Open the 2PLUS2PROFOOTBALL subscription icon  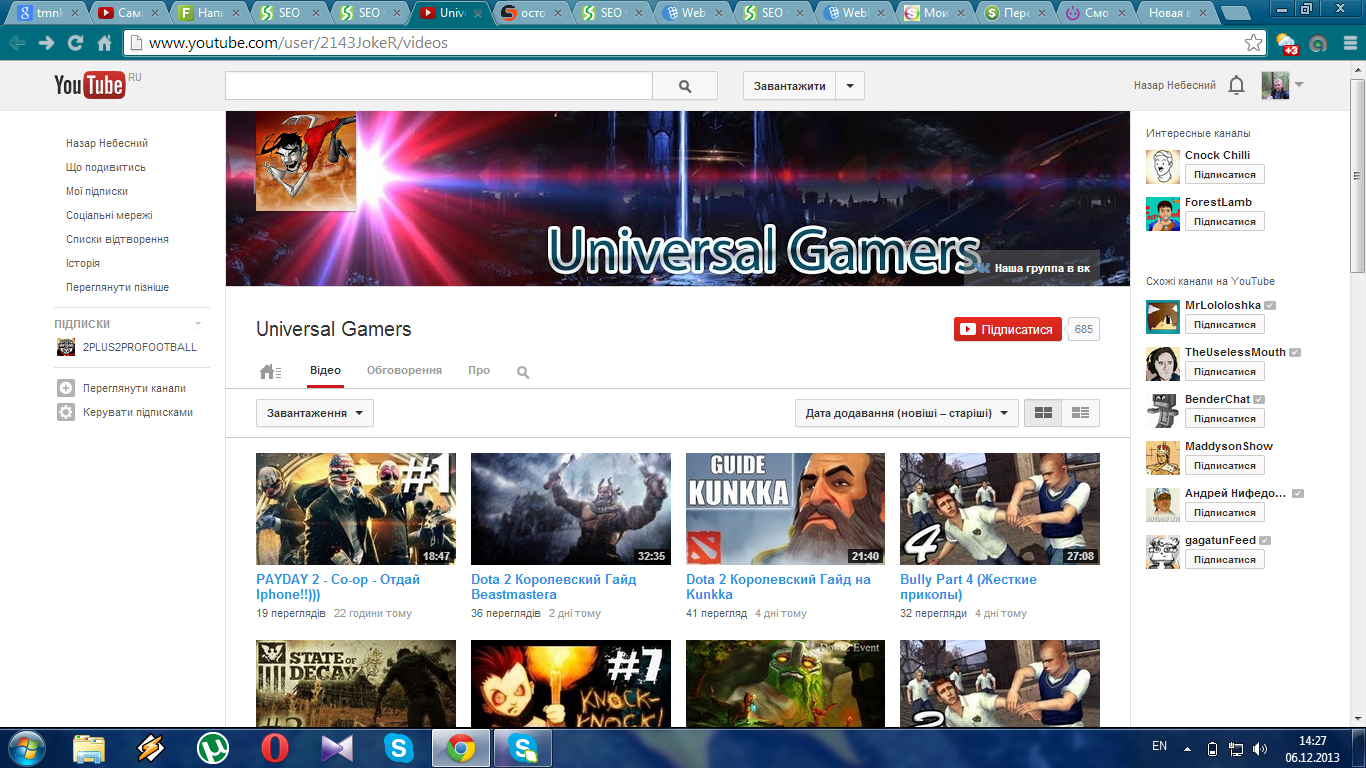[x=66, y=347]
